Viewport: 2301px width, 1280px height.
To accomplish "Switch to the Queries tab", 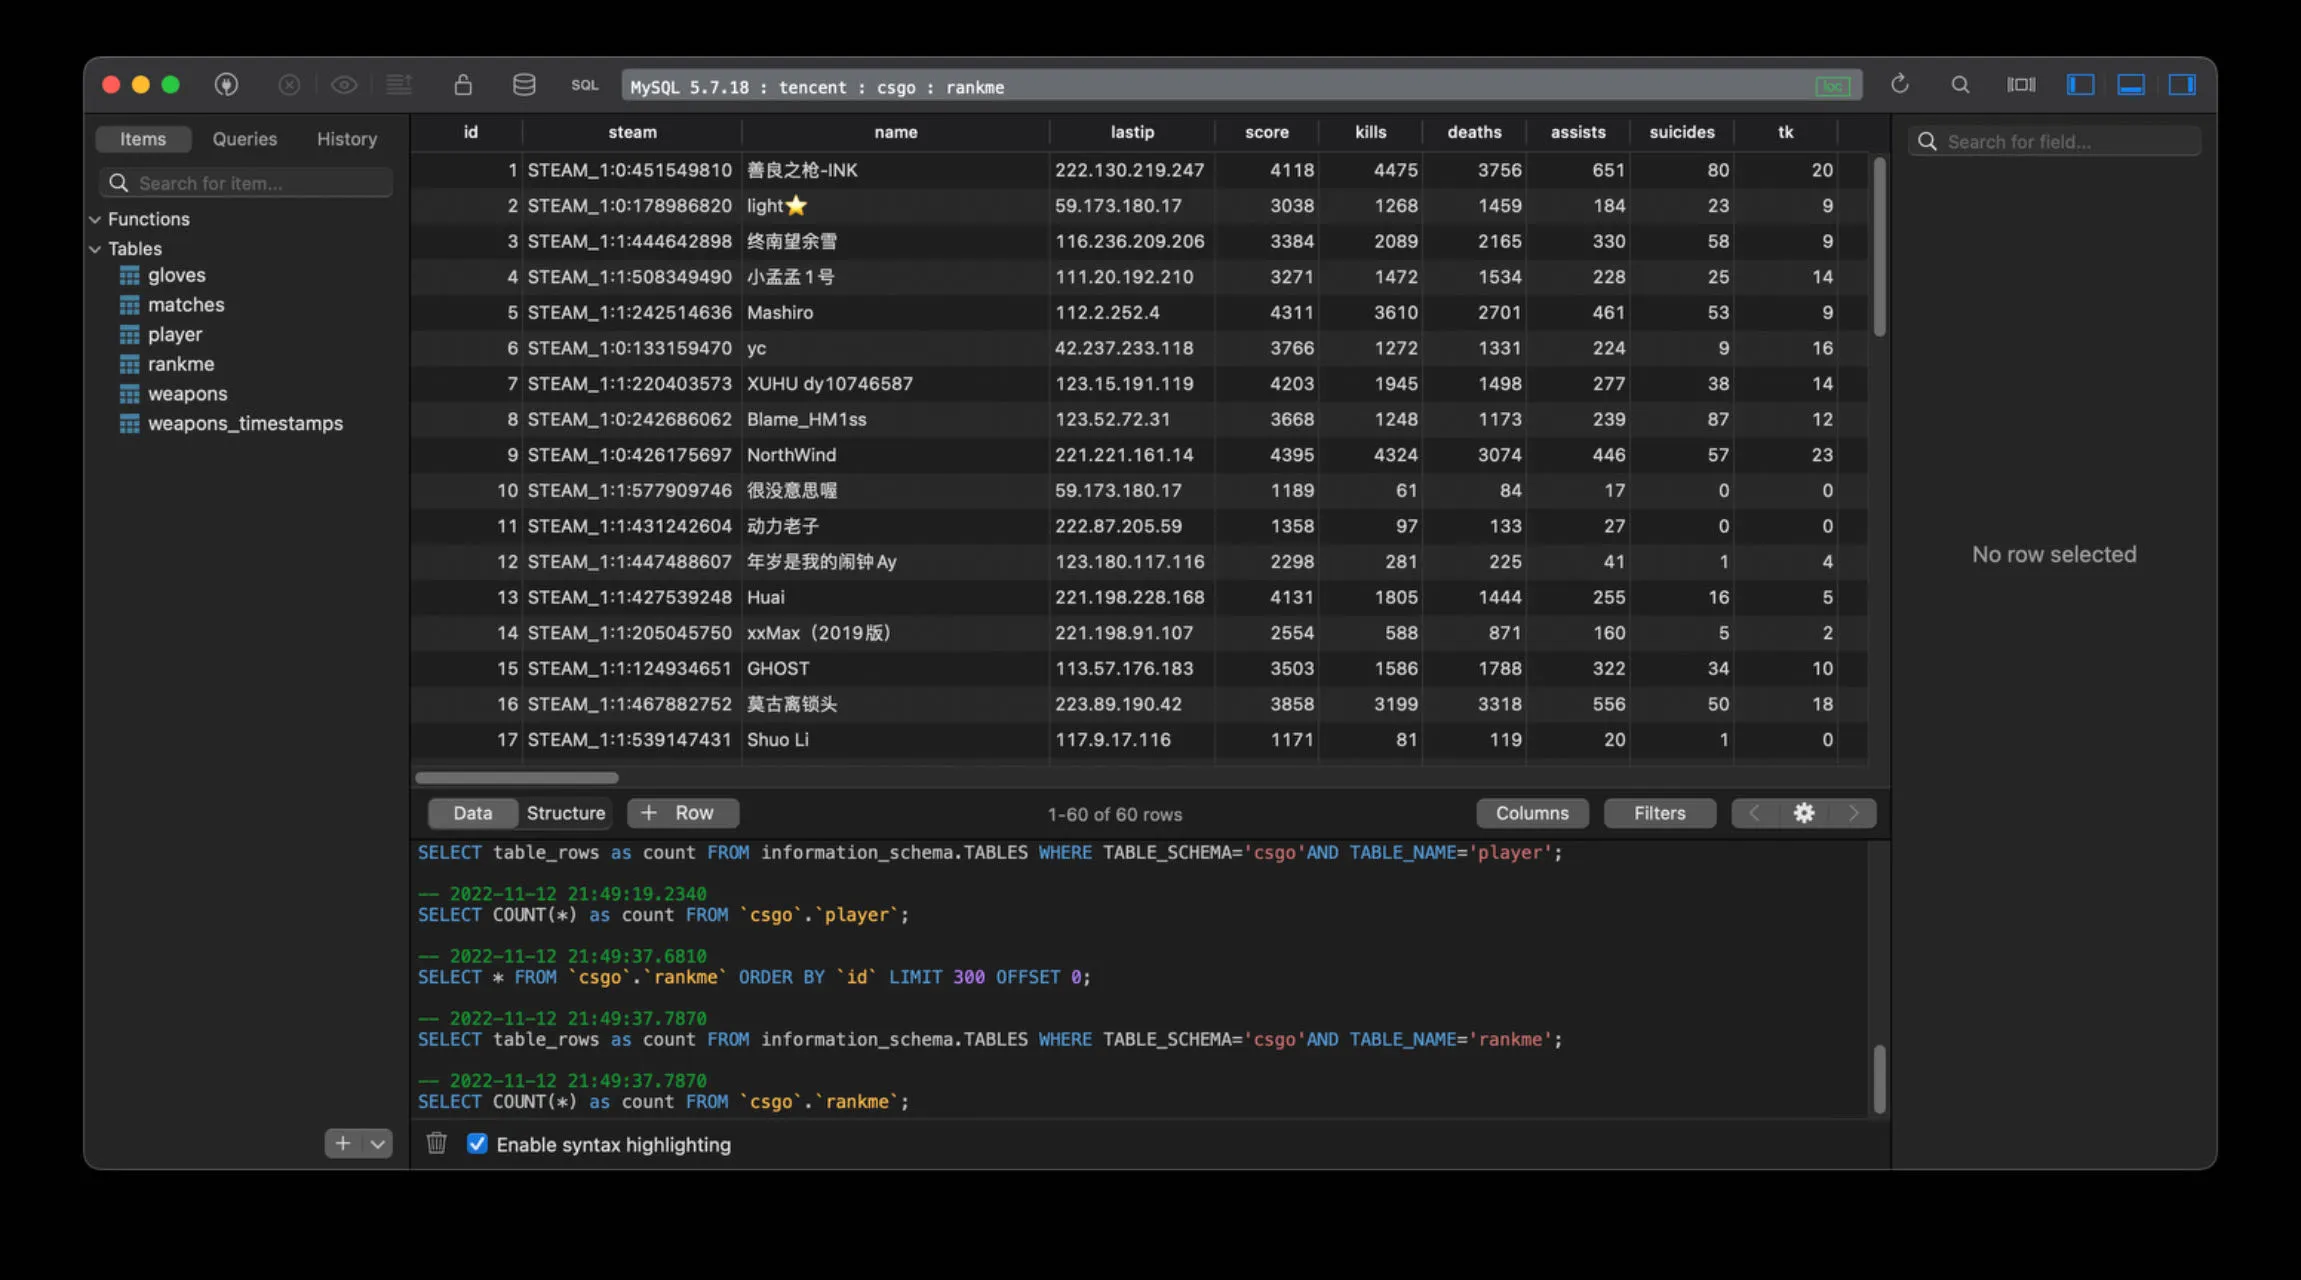I will click(x=244, y=139).
